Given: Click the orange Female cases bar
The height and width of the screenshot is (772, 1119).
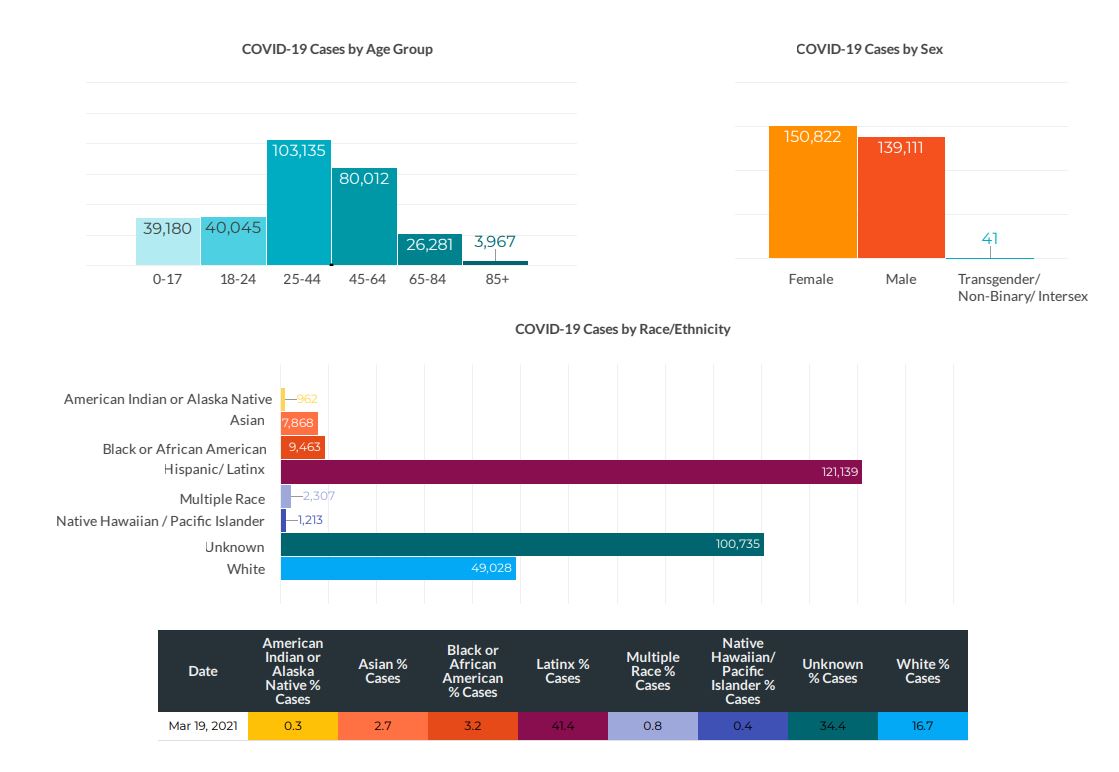Looking at the screenshot, I should (812, 193).
